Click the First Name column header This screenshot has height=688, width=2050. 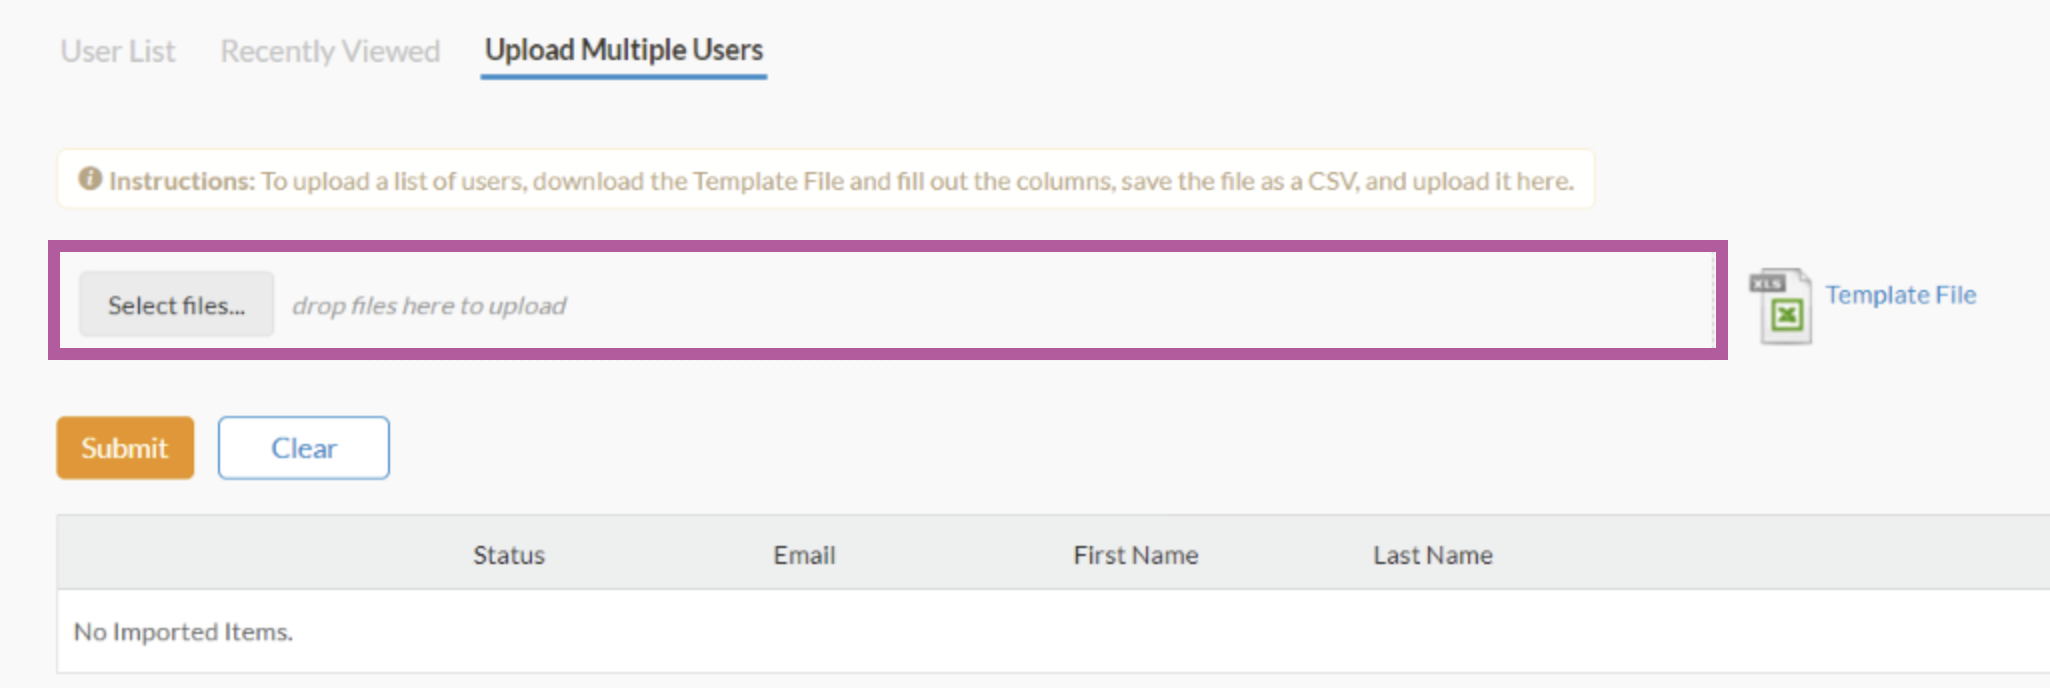pyautogui.click(x=1136, y=555)
